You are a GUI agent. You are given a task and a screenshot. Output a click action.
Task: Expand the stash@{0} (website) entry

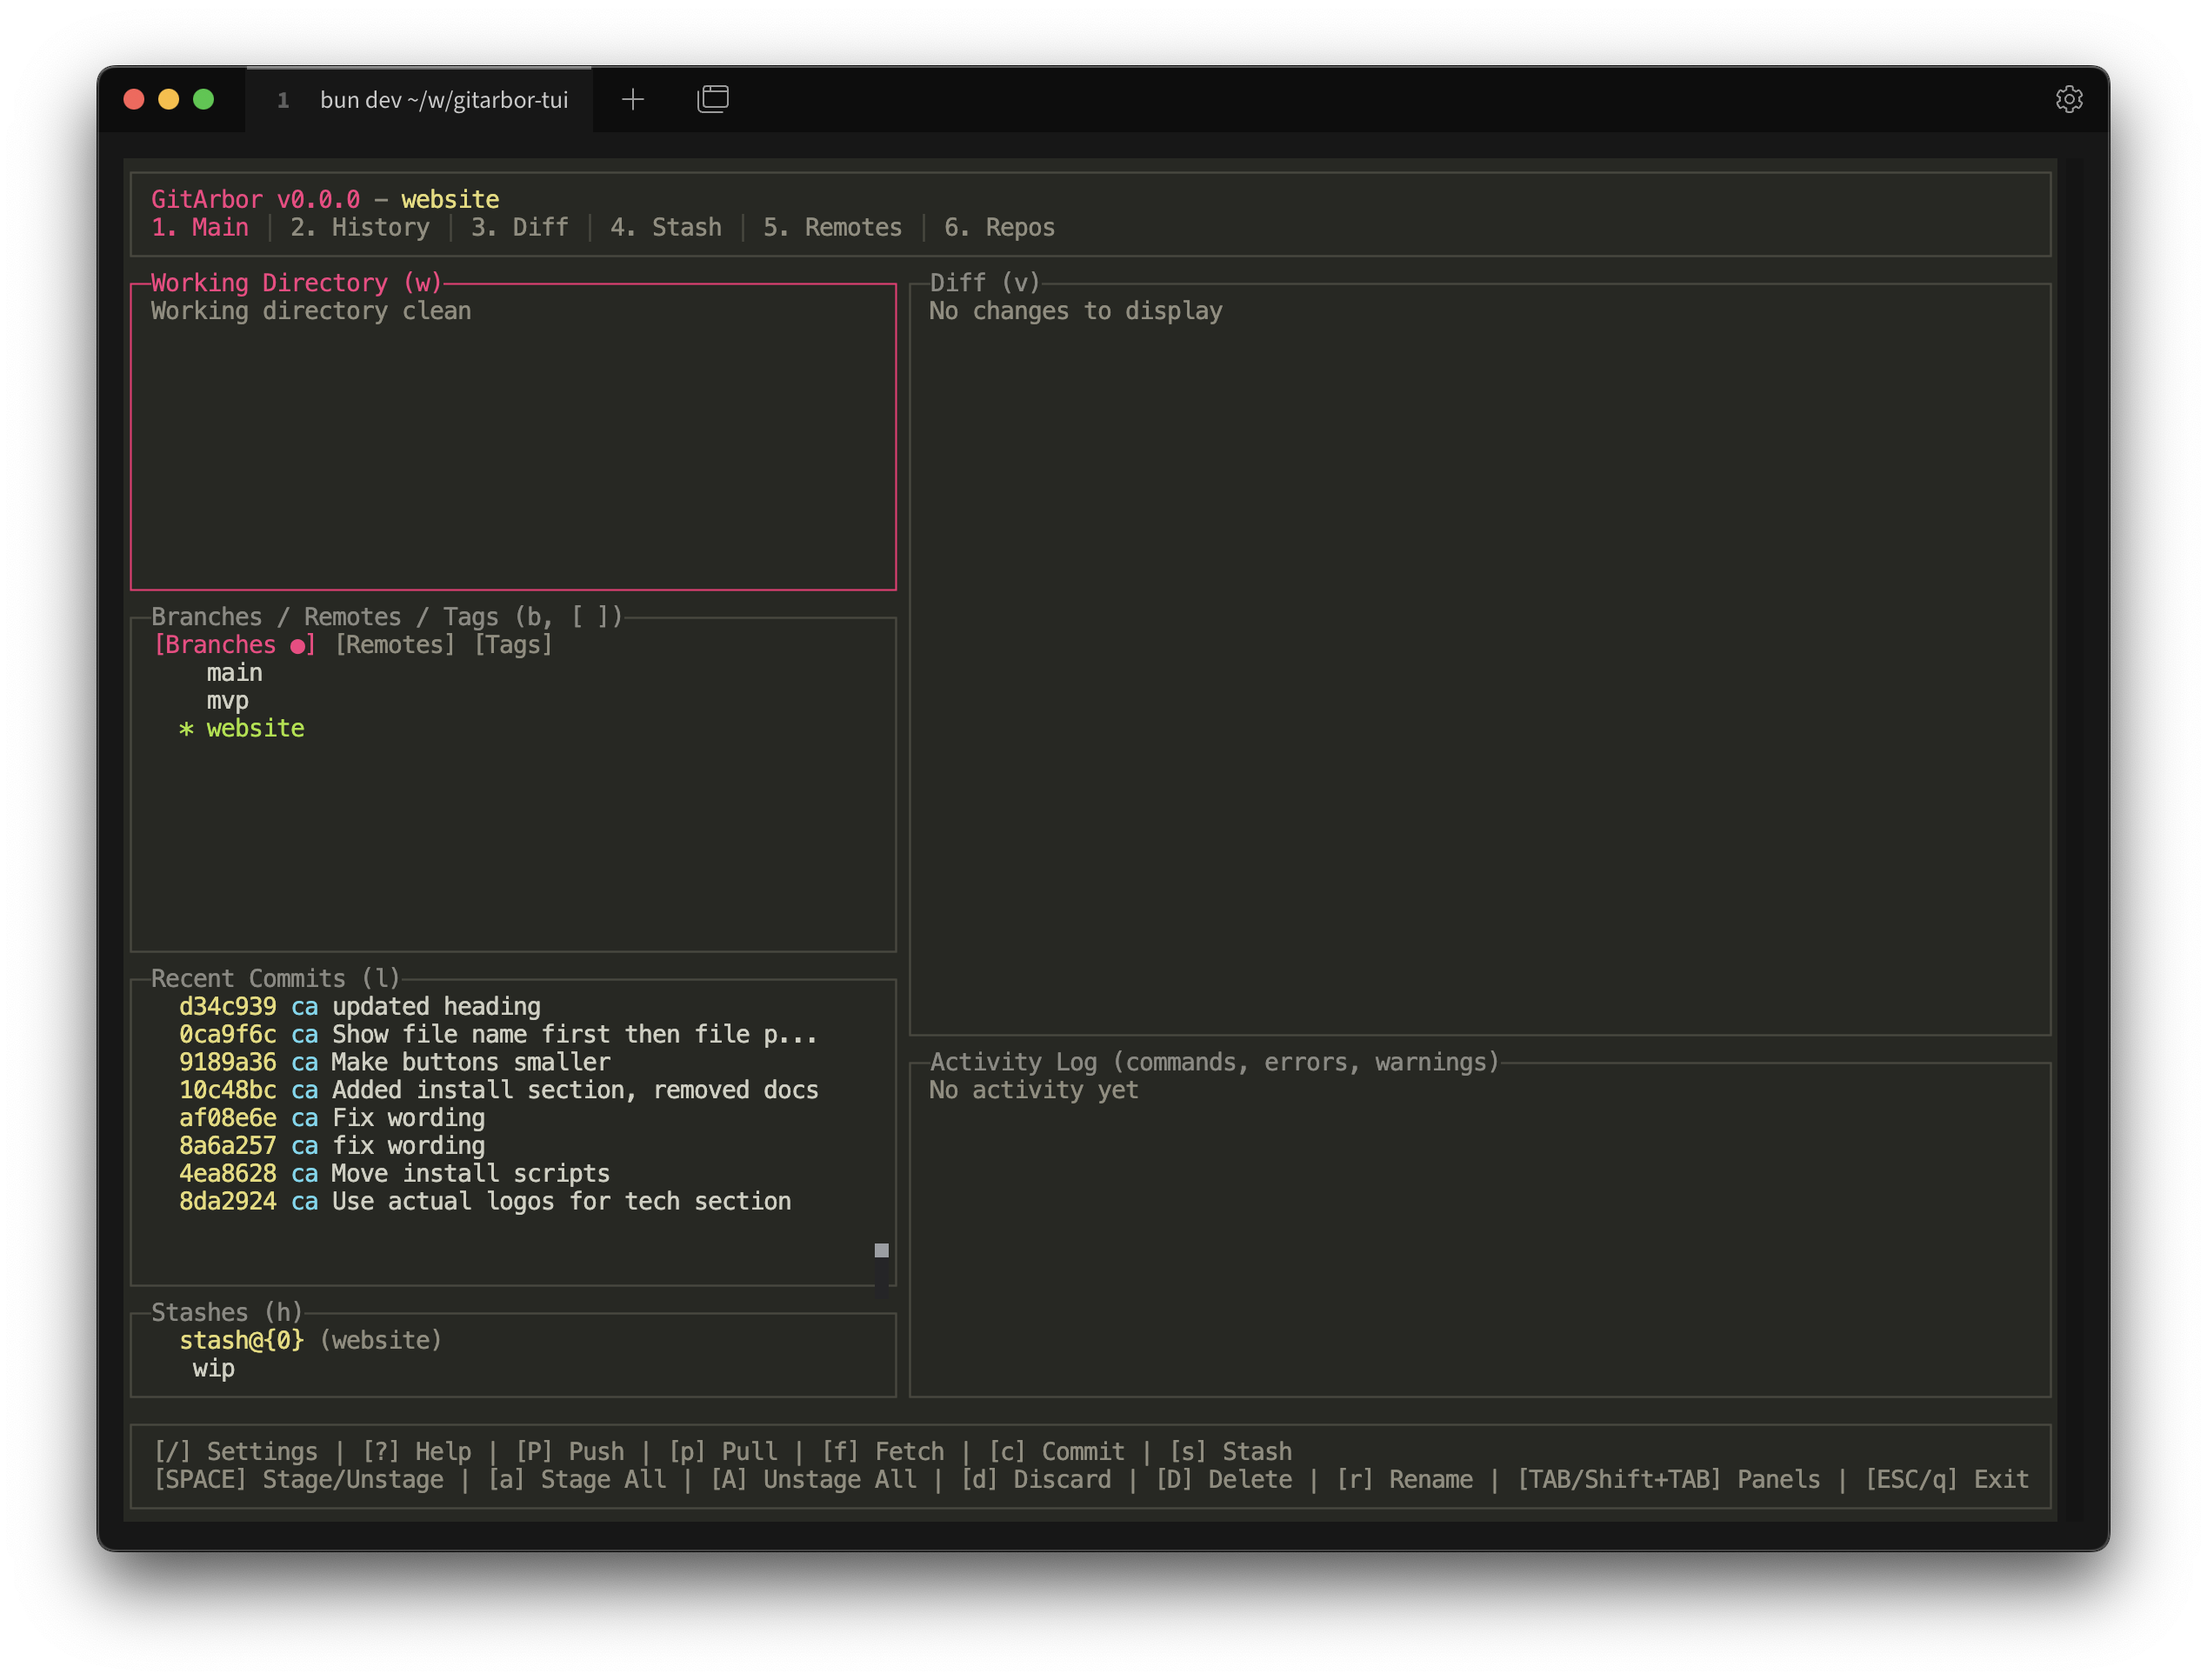coord(310,1340)
